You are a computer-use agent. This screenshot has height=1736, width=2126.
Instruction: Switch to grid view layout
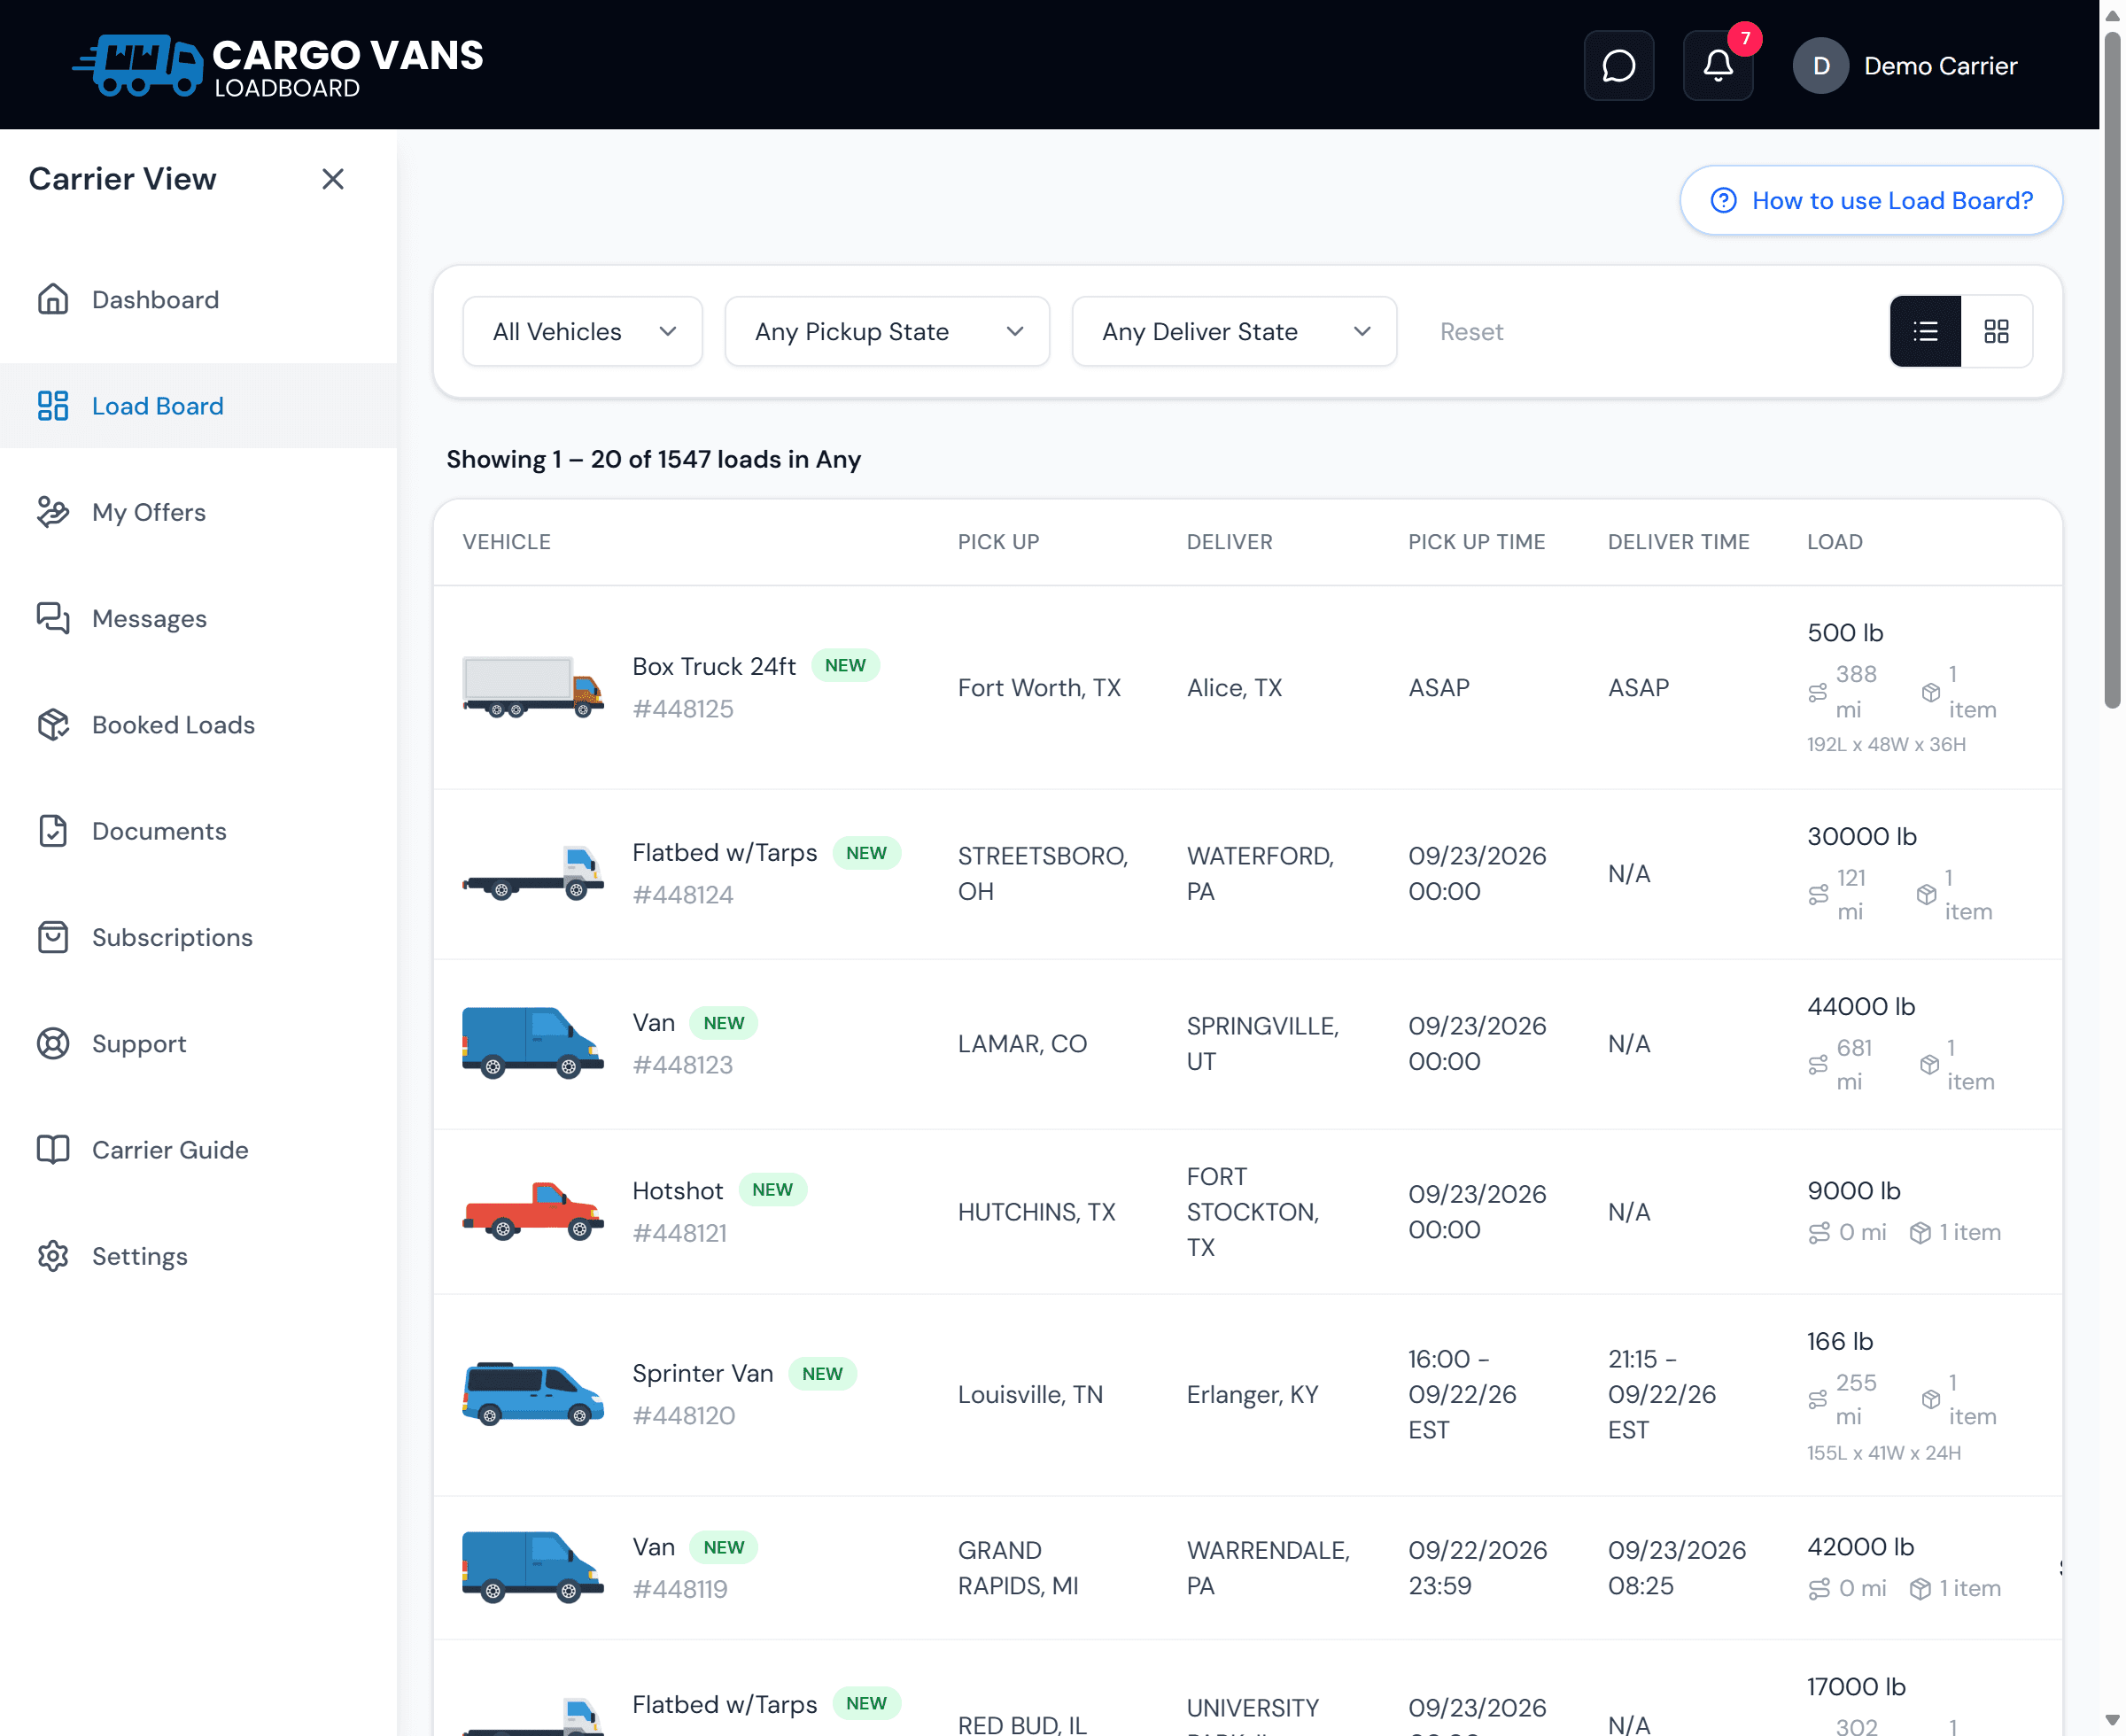point(1996,331)
